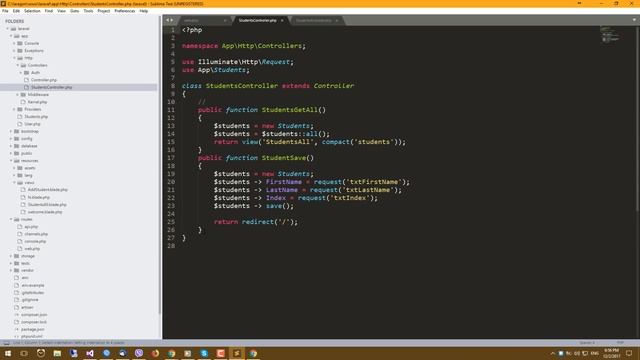Open the Edit menu
The width and height of the screenshot is (640, 360).
click(16, 11)
